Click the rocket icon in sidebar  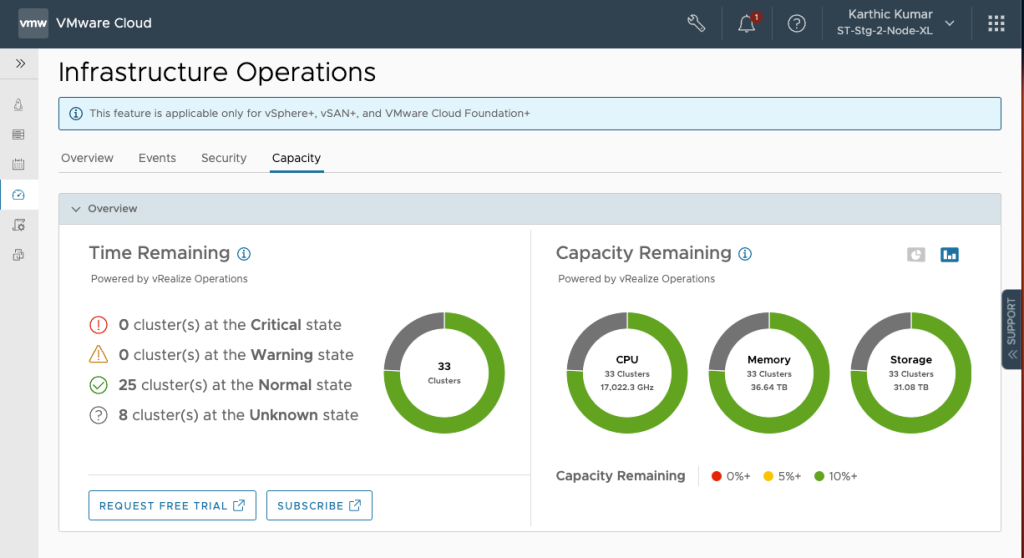(x=19, y=105)
